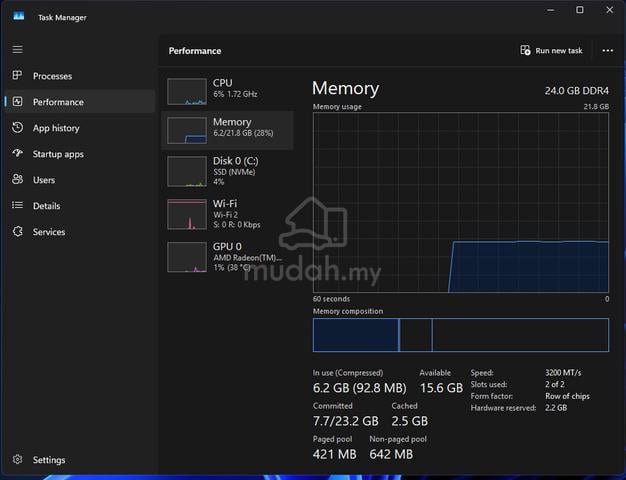The height and width of the screenshot is (480, 626).
Task: Click the Settings gear icon
Action: click(17, 460)
